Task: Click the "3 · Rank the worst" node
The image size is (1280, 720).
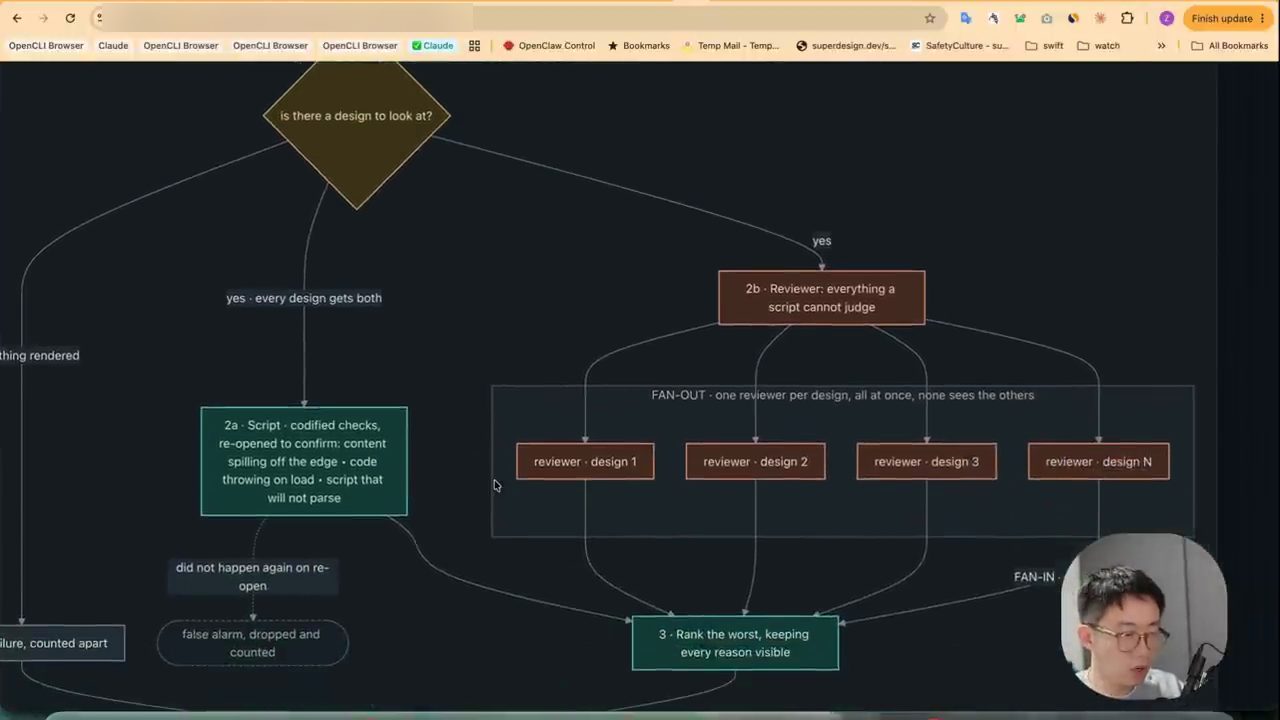Action: (x=735, y=643)
